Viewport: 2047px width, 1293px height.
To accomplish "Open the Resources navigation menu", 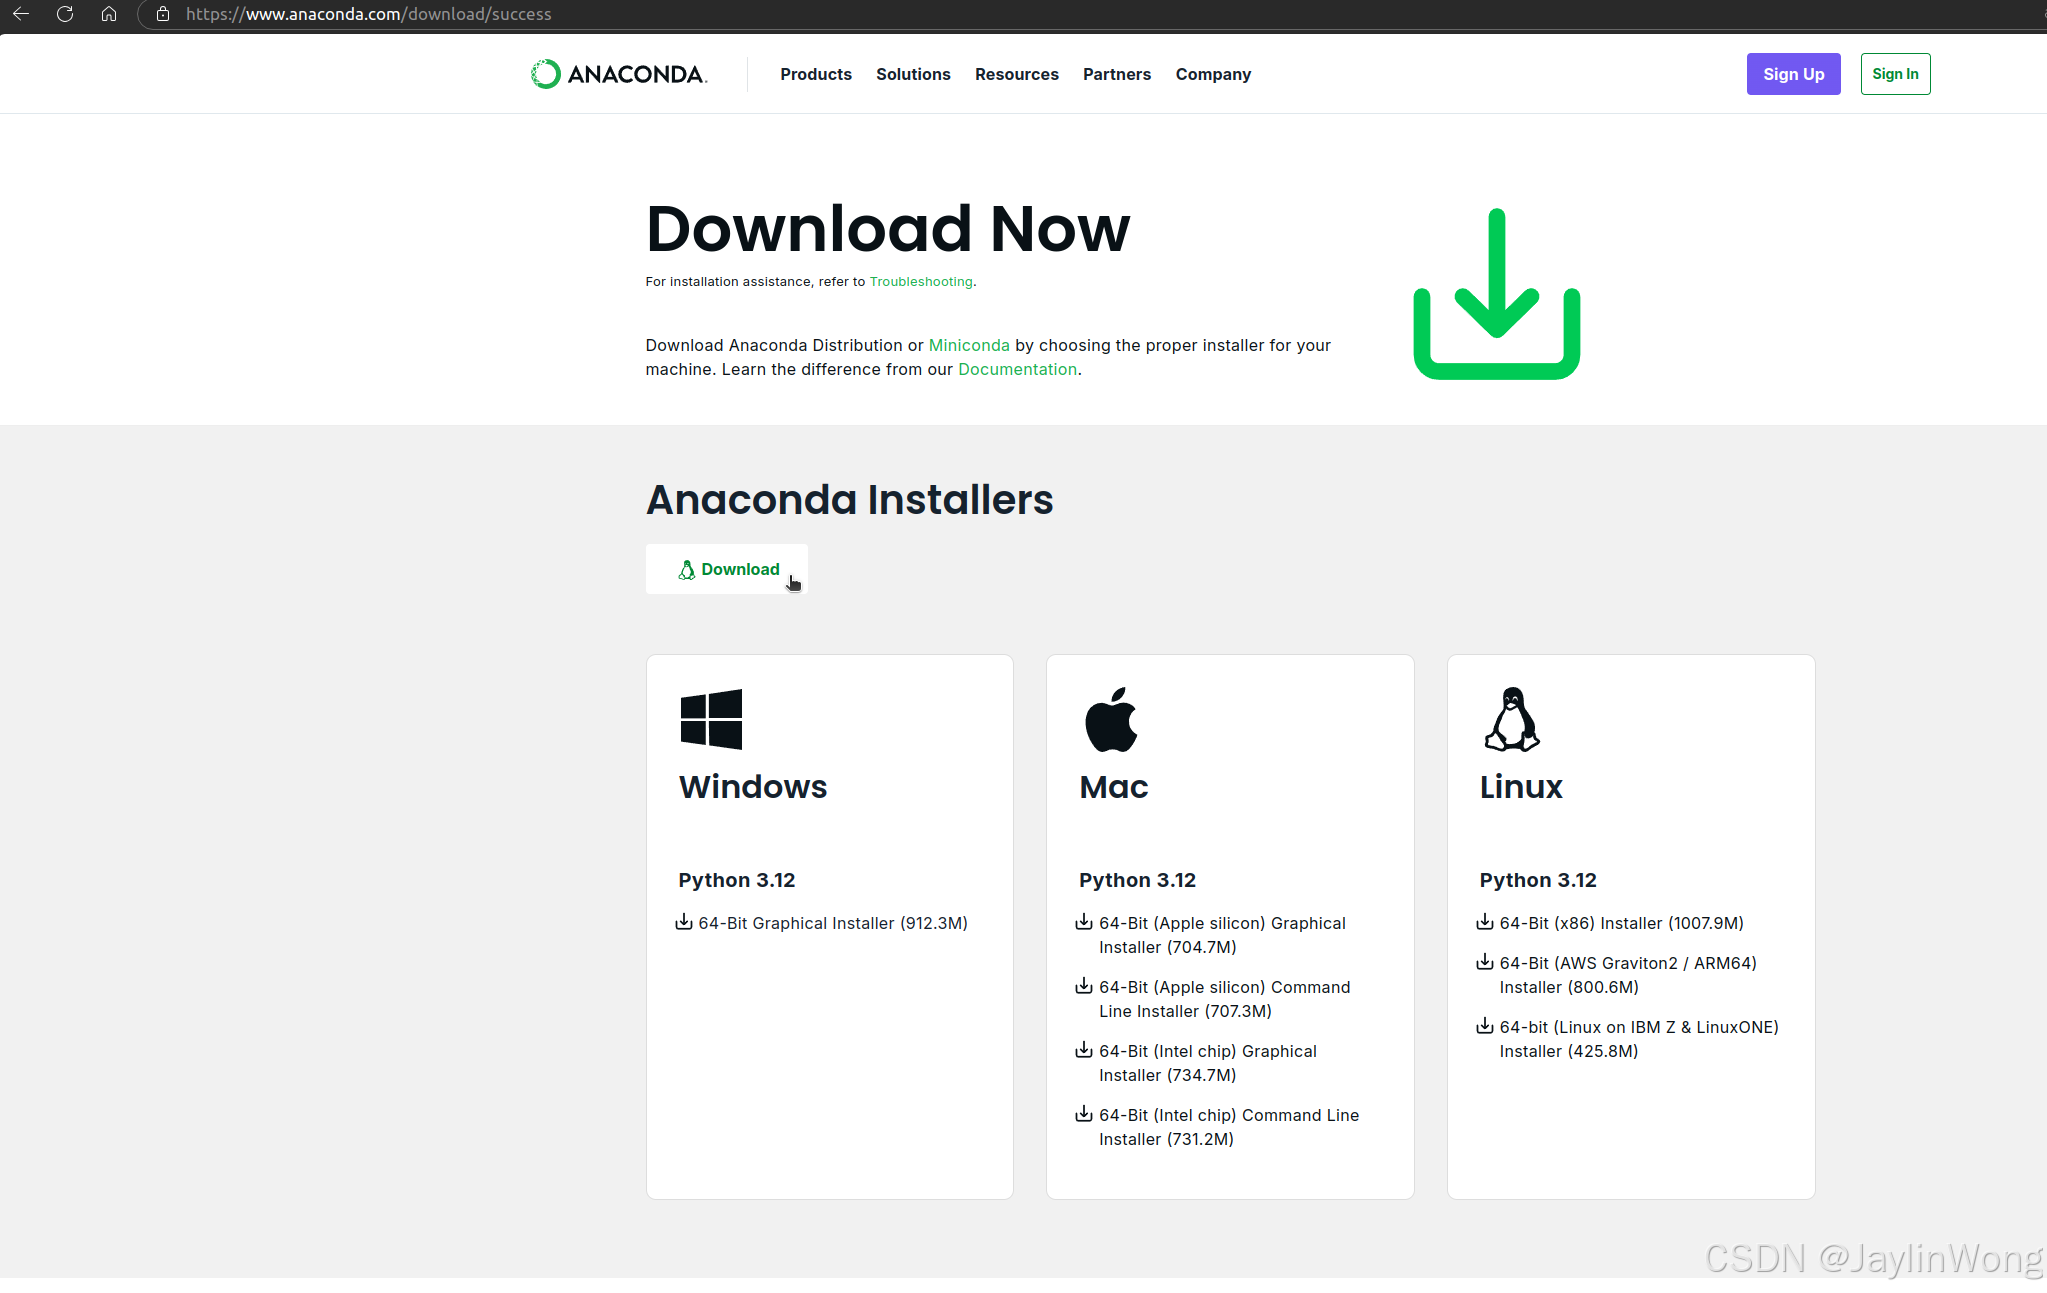I will click(x=1016, y=74).
